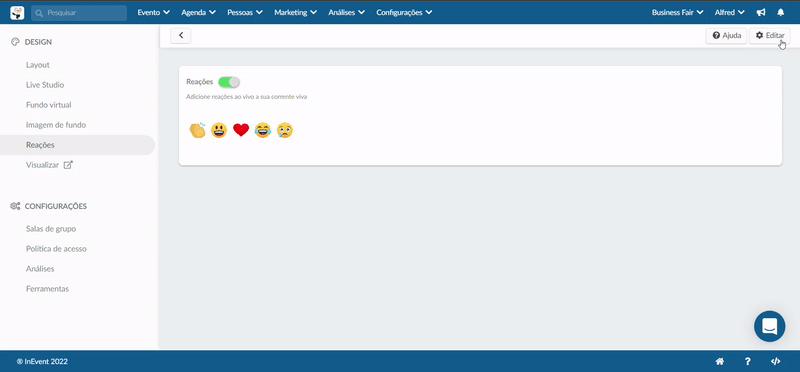
Task: Expand the Marketing menu
Action: click(295, 12)
